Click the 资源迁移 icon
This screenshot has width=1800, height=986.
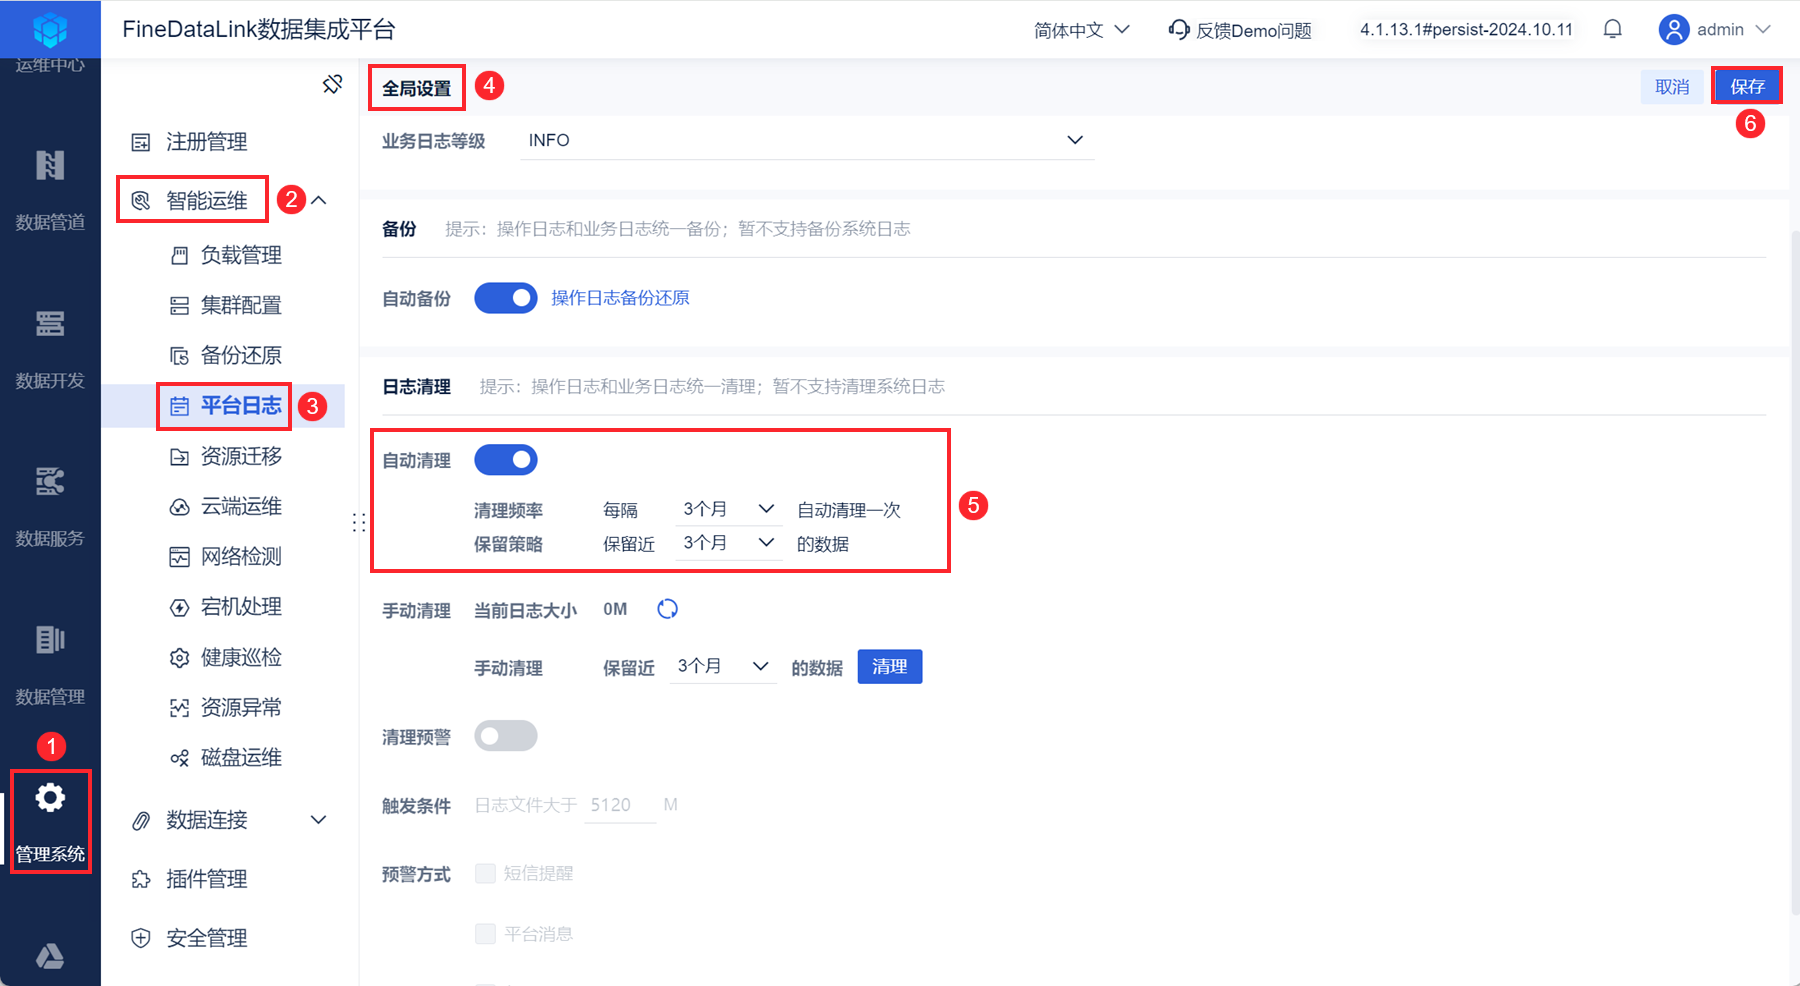tap(179, 457)
